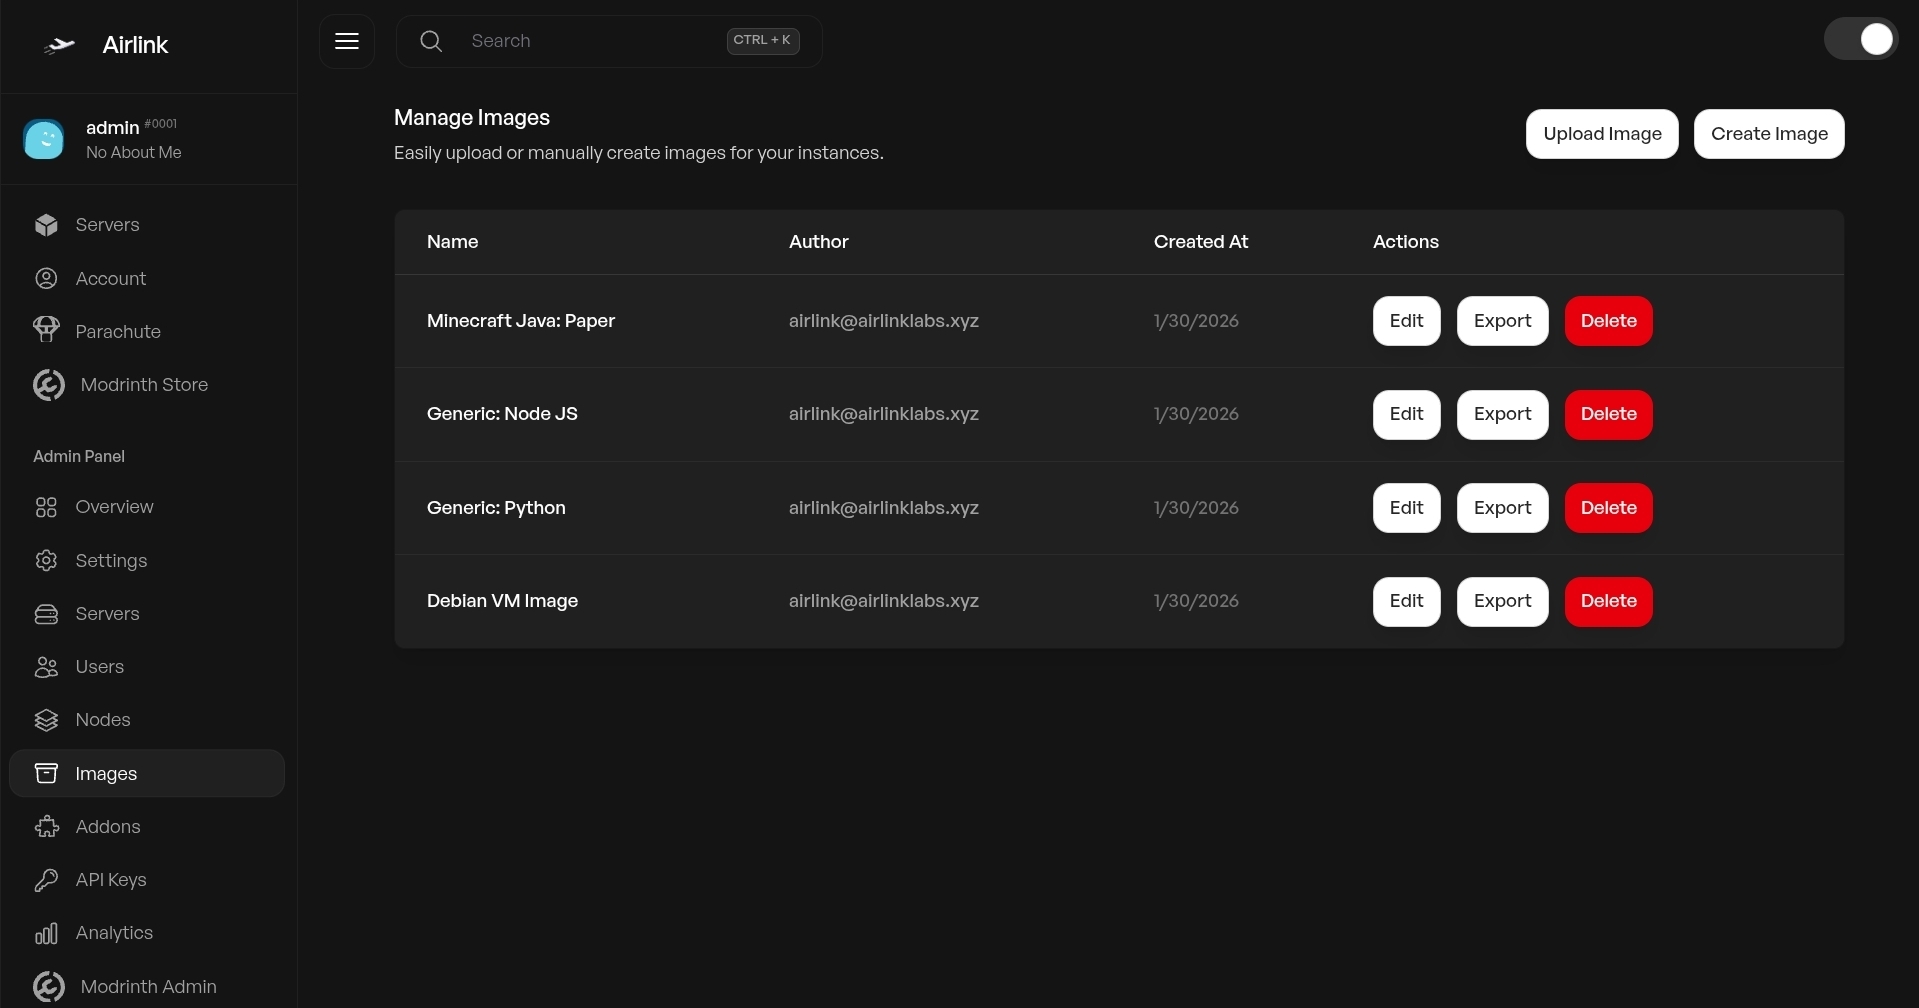Open the Parachute icon in sidebar
This screenshot has height=1008, width=1919.
point(46,331)
